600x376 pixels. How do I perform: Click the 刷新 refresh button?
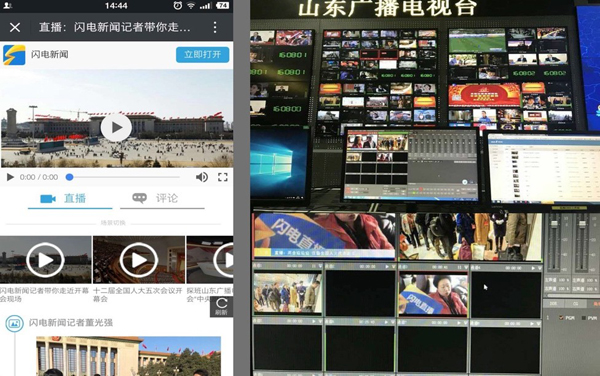(x=222, y=307)
